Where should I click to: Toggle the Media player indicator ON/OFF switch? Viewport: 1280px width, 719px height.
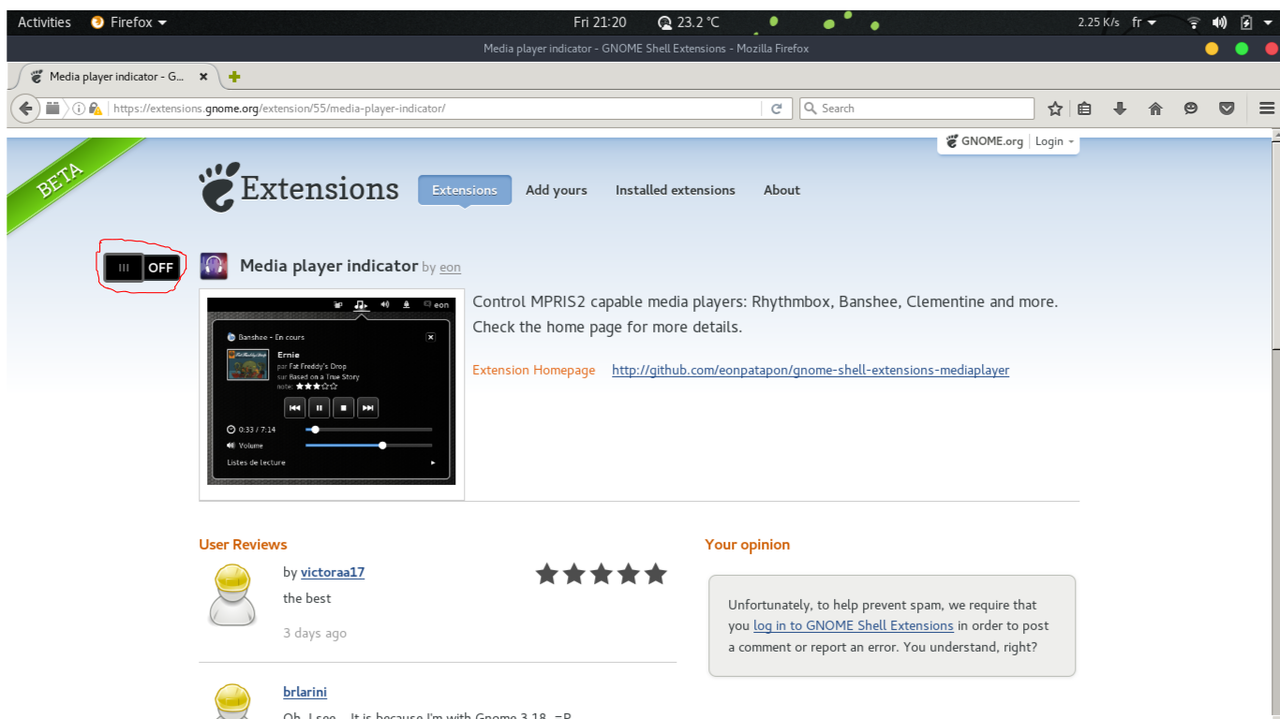pos(142,267)
